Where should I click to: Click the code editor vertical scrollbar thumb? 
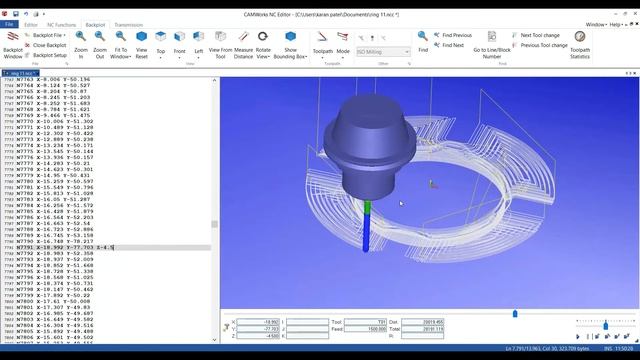(x=214, y=224)
